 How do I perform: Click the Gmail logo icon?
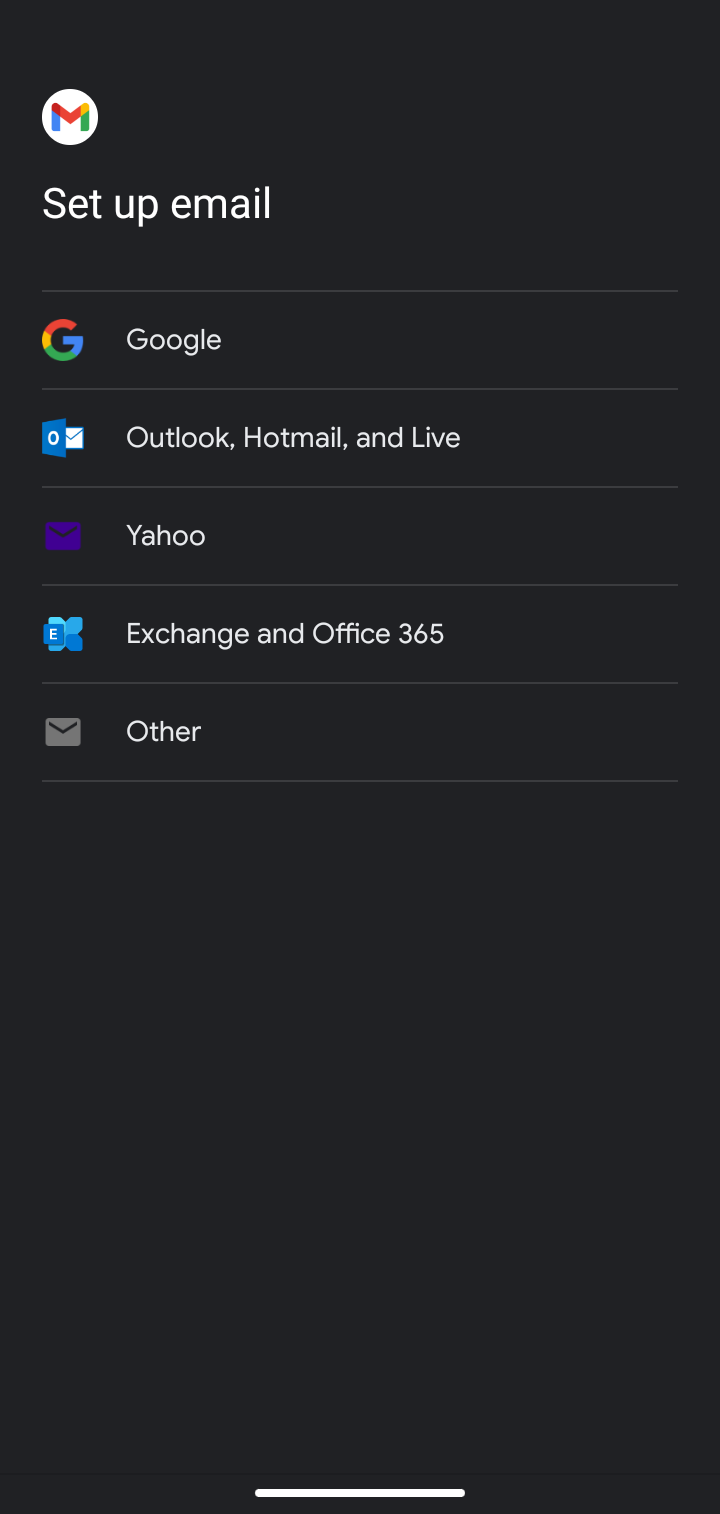(70, 117)
